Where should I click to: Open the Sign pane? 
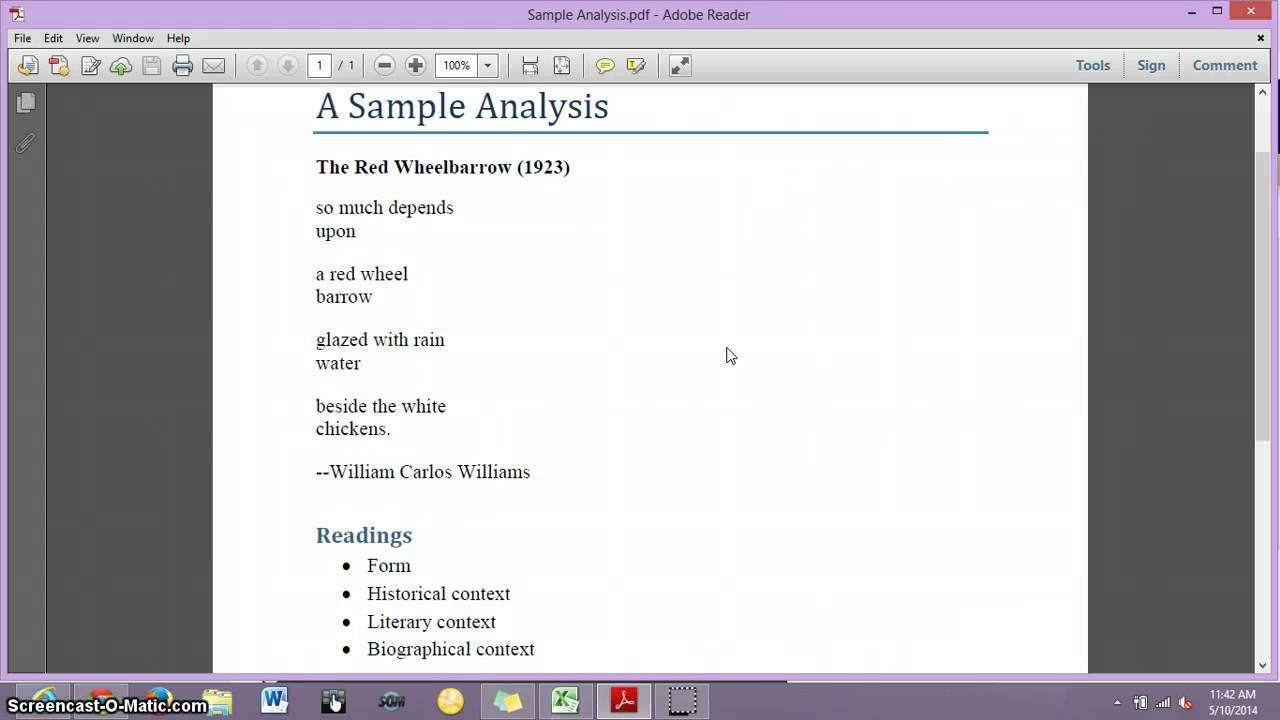tap(1151, 65)
